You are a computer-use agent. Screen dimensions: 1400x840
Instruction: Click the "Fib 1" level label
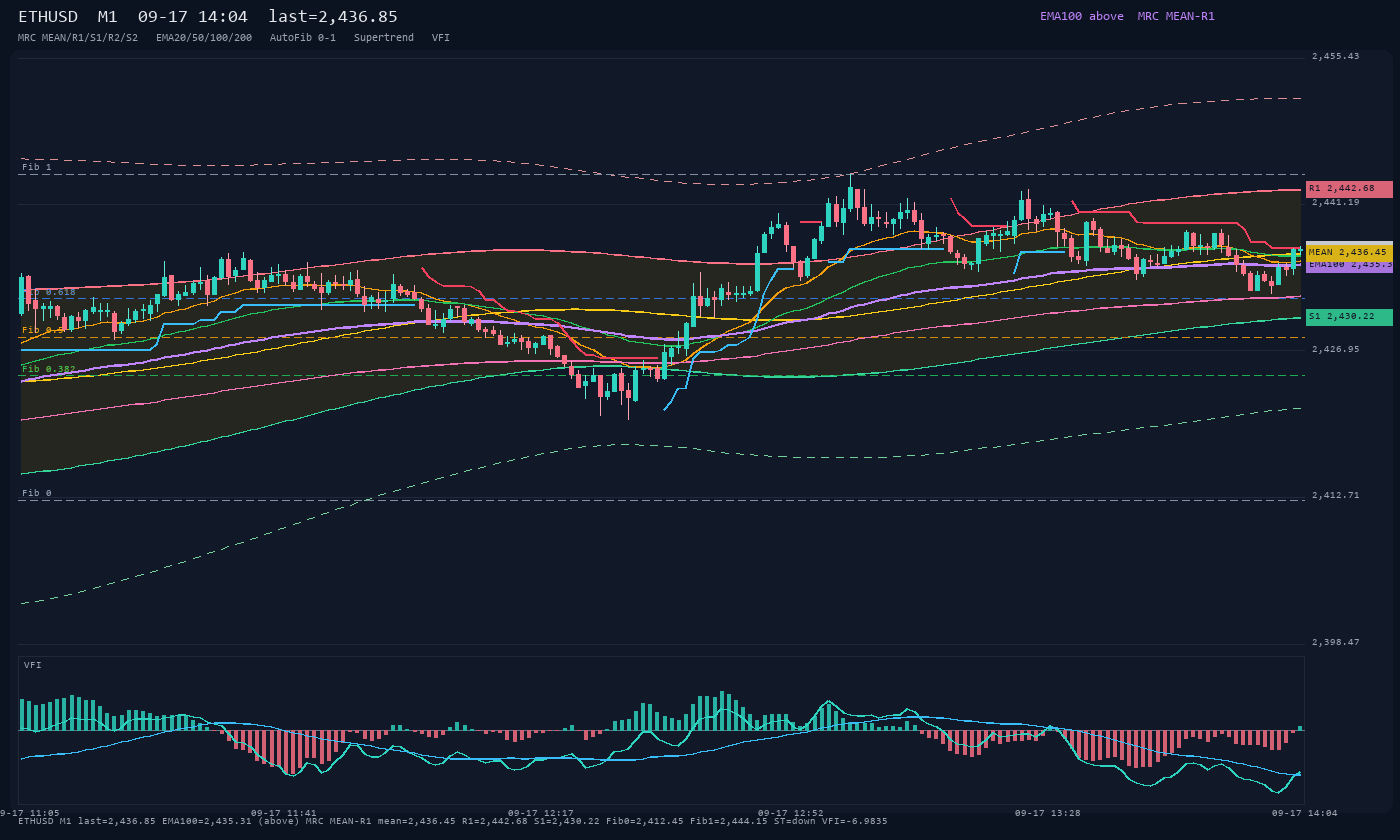coord(37,167)
